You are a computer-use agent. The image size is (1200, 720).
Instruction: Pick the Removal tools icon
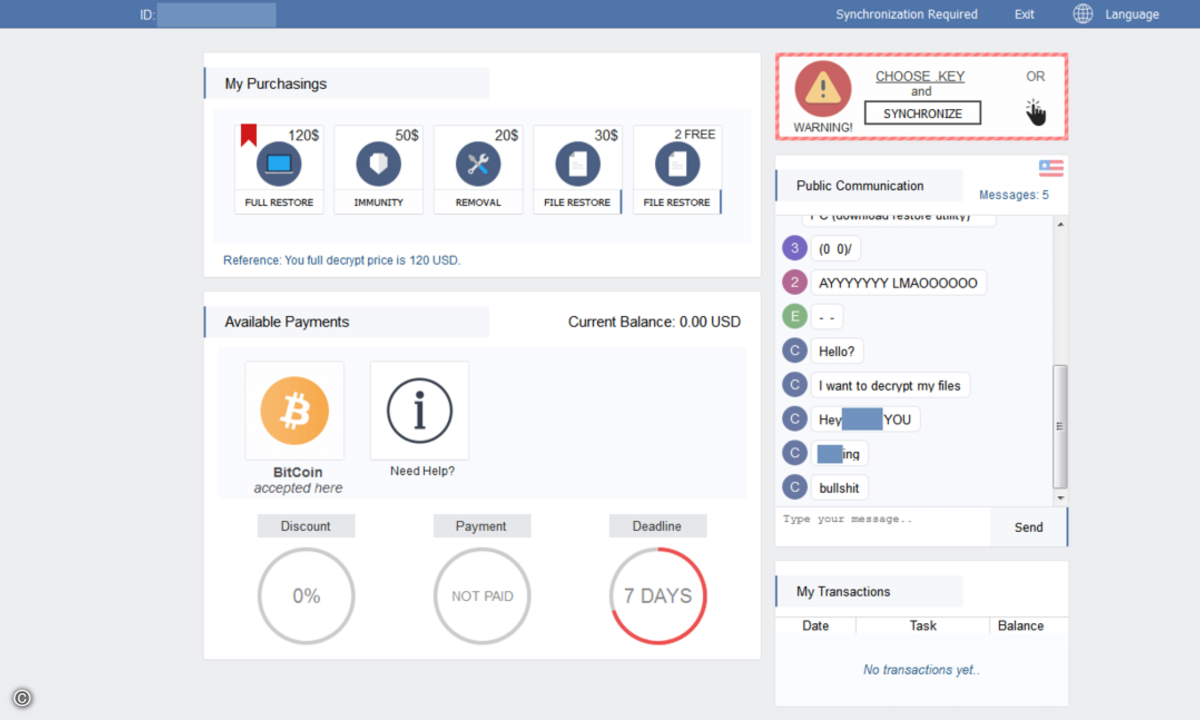pyautogui.click(x=478, y=164)
